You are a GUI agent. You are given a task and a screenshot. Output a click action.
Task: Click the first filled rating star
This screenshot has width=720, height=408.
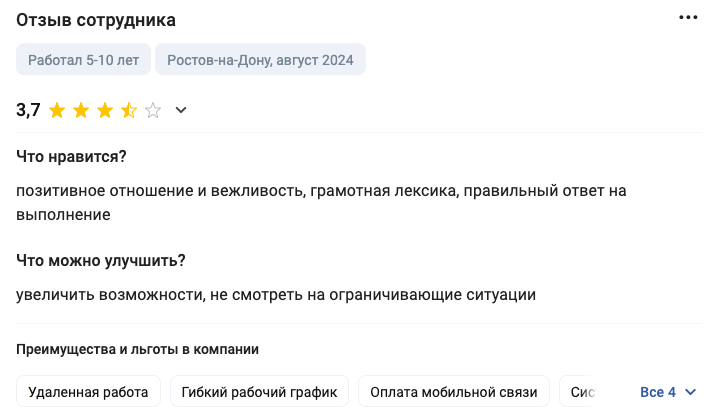(x=57, y=111)
